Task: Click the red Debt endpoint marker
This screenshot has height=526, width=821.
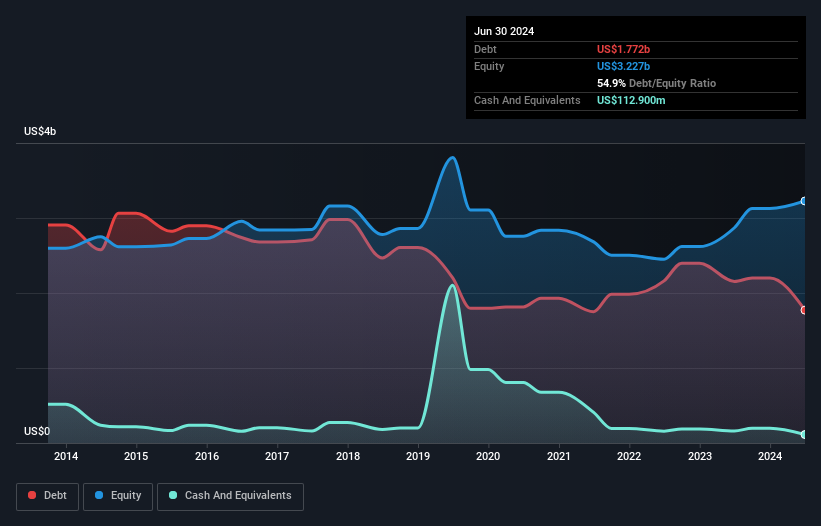Action: [804, 310]
